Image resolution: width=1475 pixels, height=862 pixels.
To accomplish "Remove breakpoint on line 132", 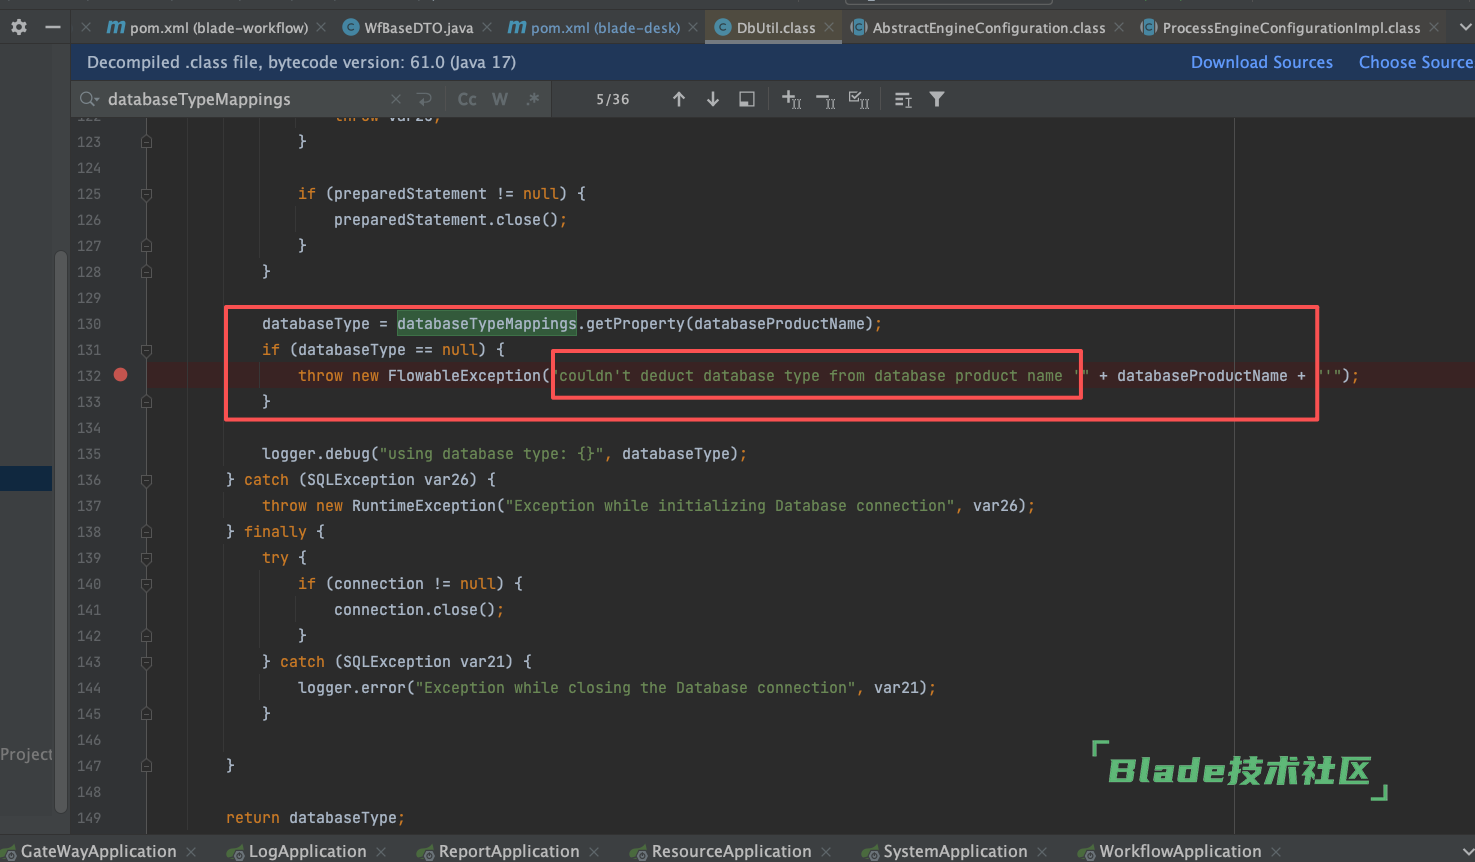I will (121, 375).
